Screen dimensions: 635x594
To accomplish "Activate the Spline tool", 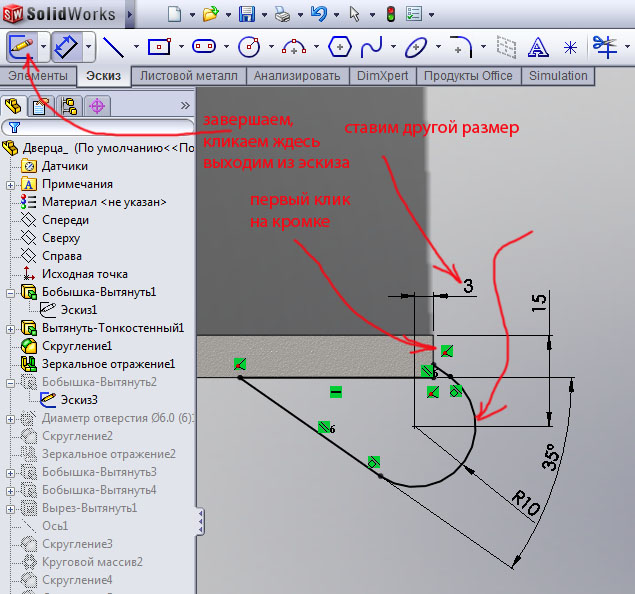I will (371, 46).
